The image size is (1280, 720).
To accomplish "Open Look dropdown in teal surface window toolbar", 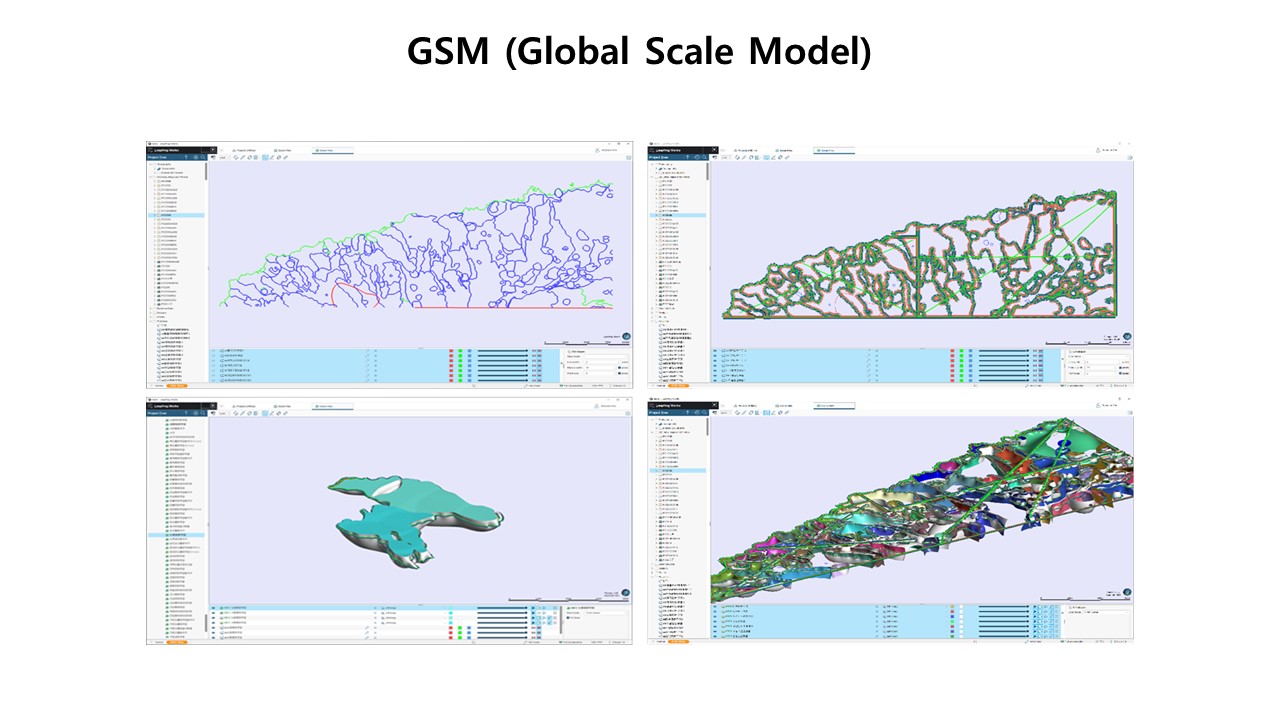I will click(x=225, y=412).
